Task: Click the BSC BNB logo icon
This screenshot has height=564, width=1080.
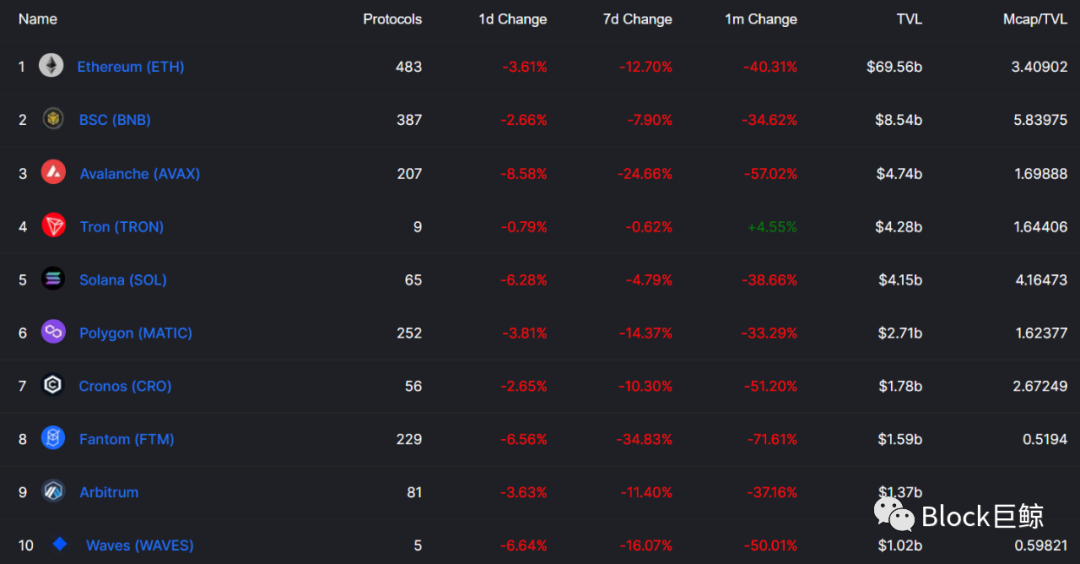Action: (53, 119)
